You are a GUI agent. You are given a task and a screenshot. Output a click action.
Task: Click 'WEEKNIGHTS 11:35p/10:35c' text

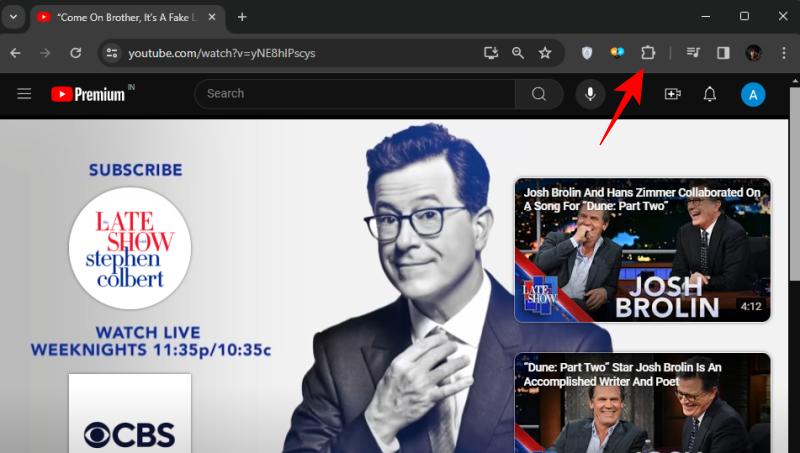click(151, 350)
